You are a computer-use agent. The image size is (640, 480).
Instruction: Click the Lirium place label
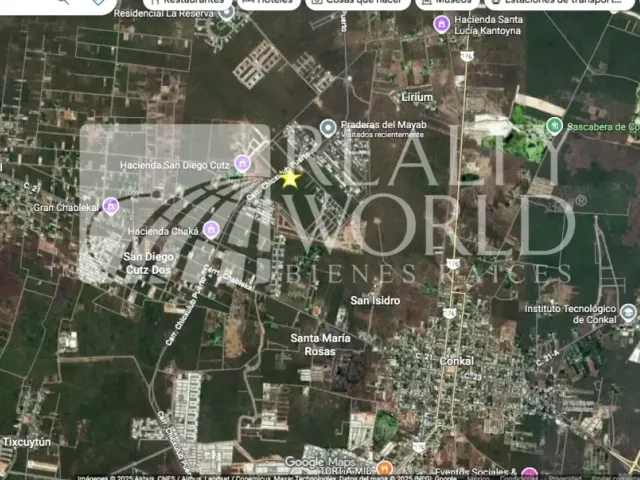click(x=417, y=98)
